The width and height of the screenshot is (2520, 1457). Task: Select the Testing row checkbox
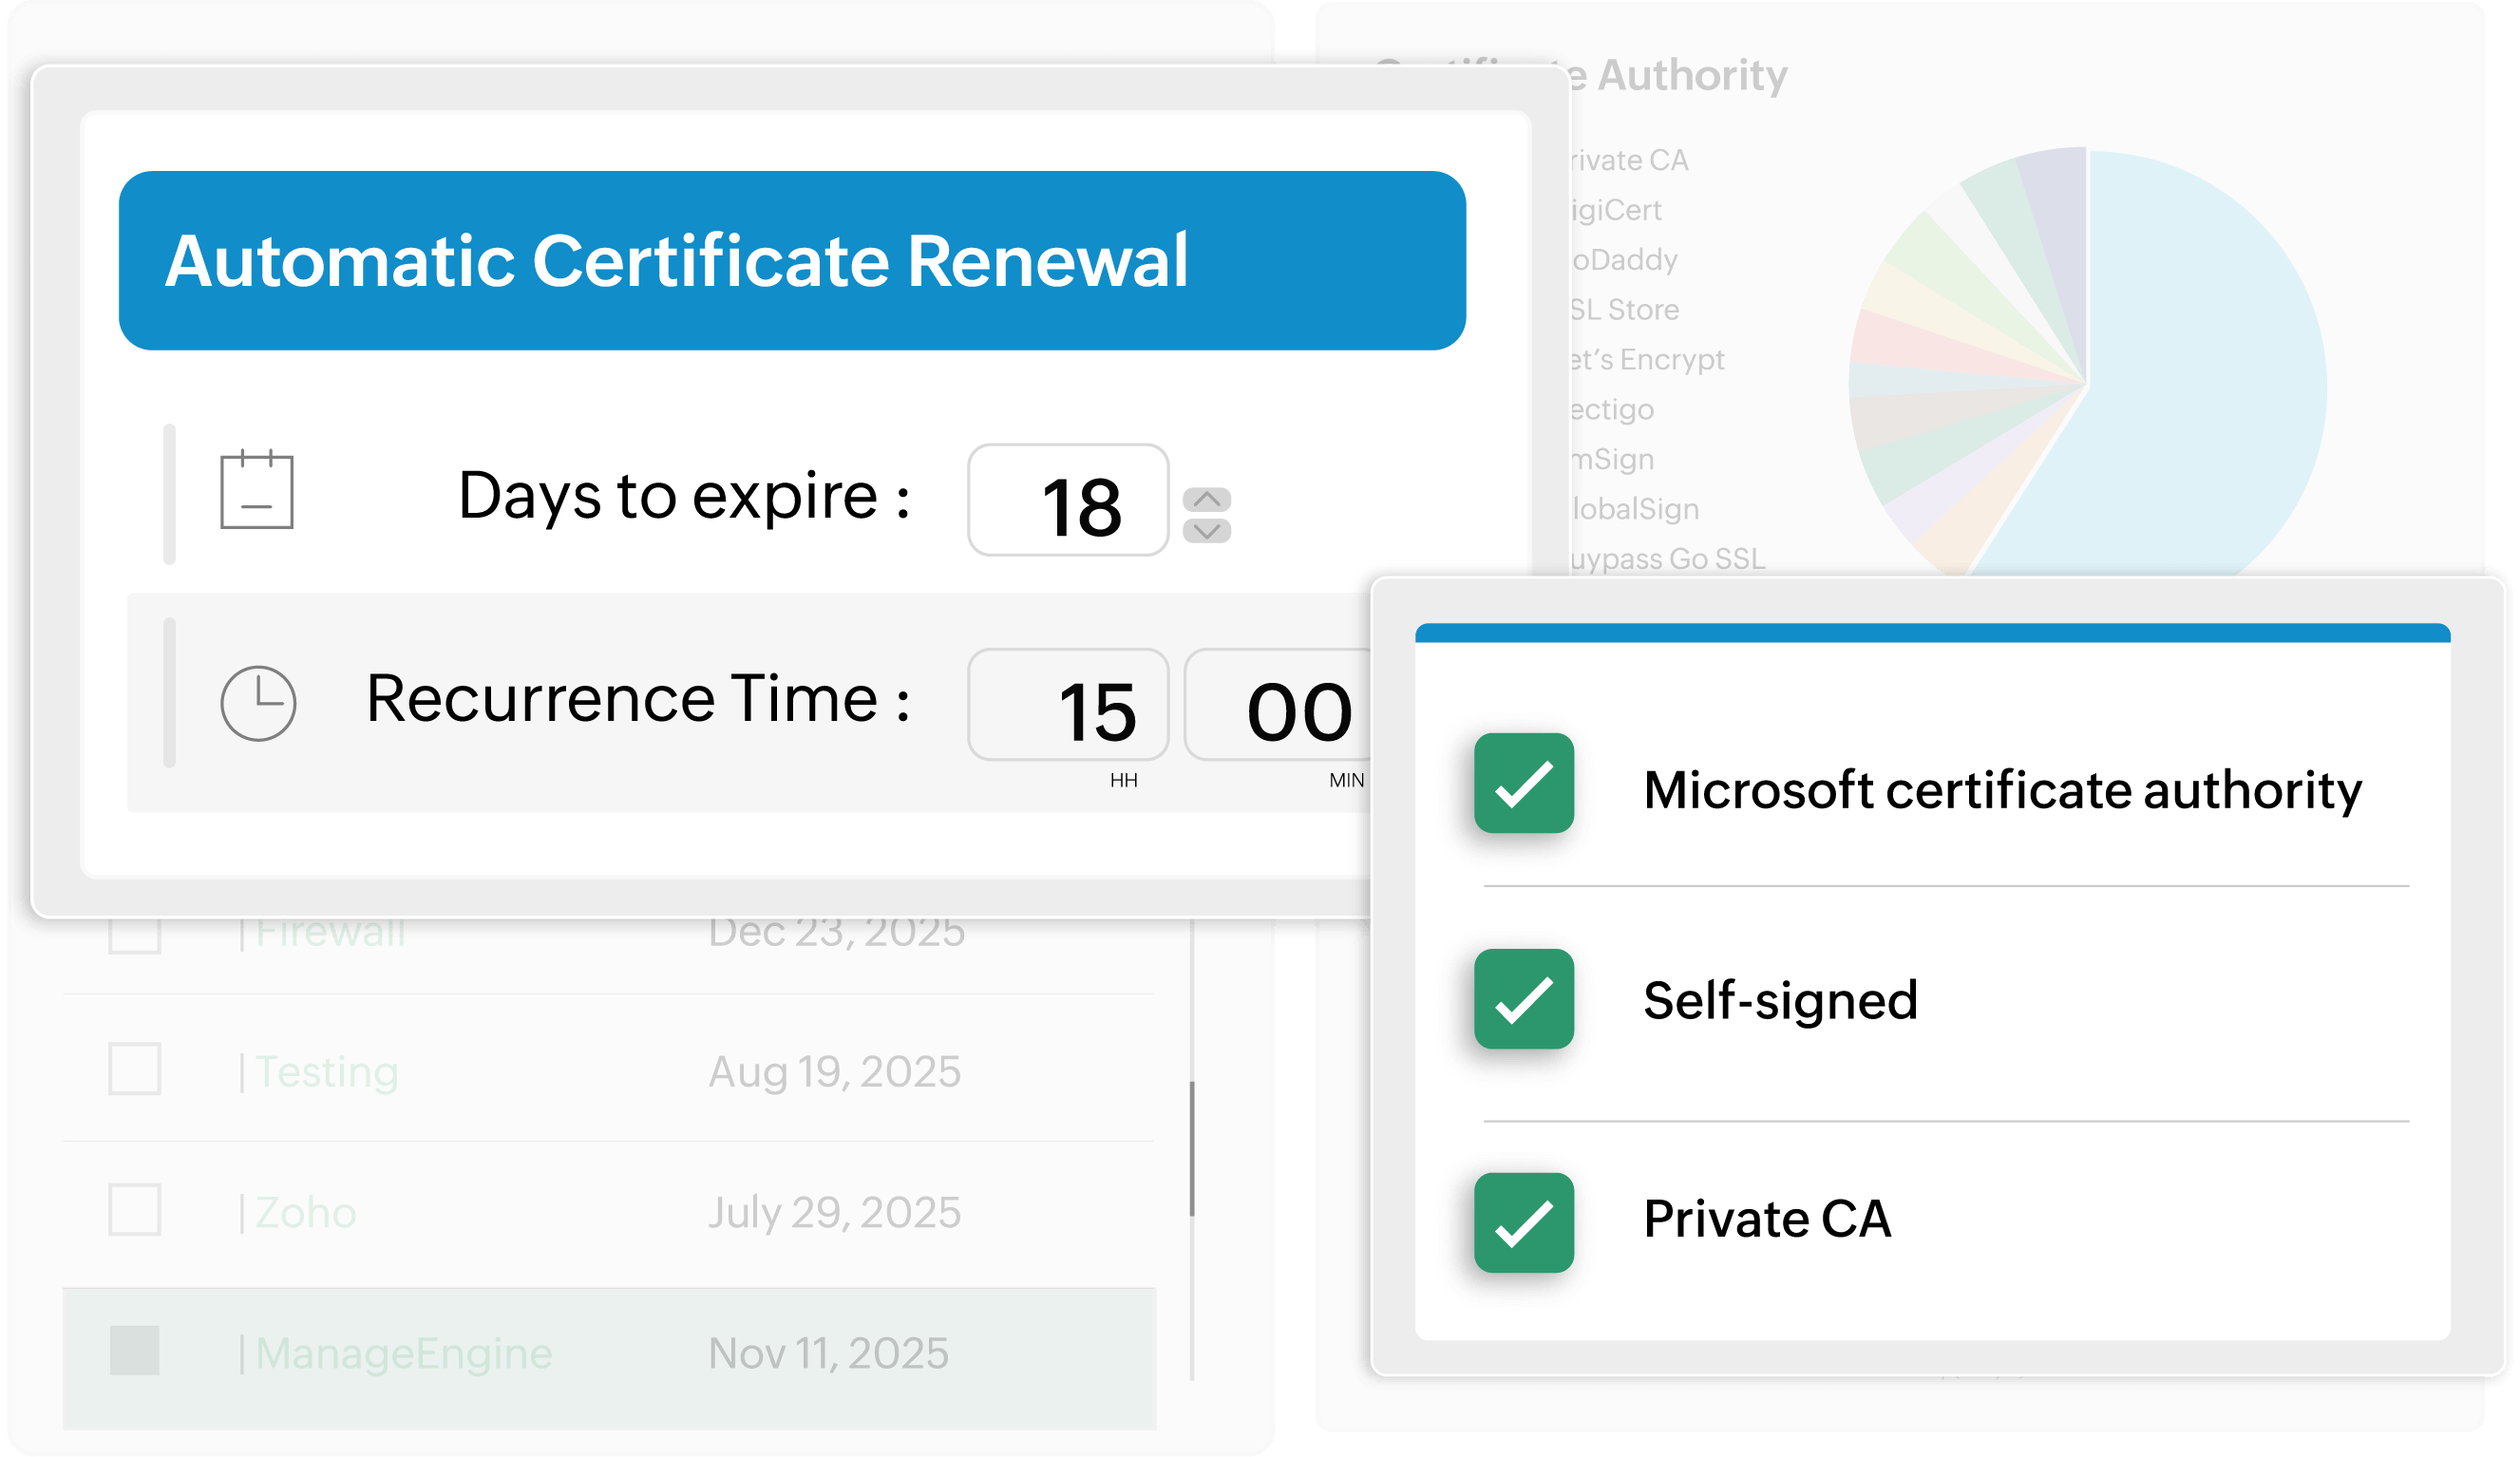135,1069
